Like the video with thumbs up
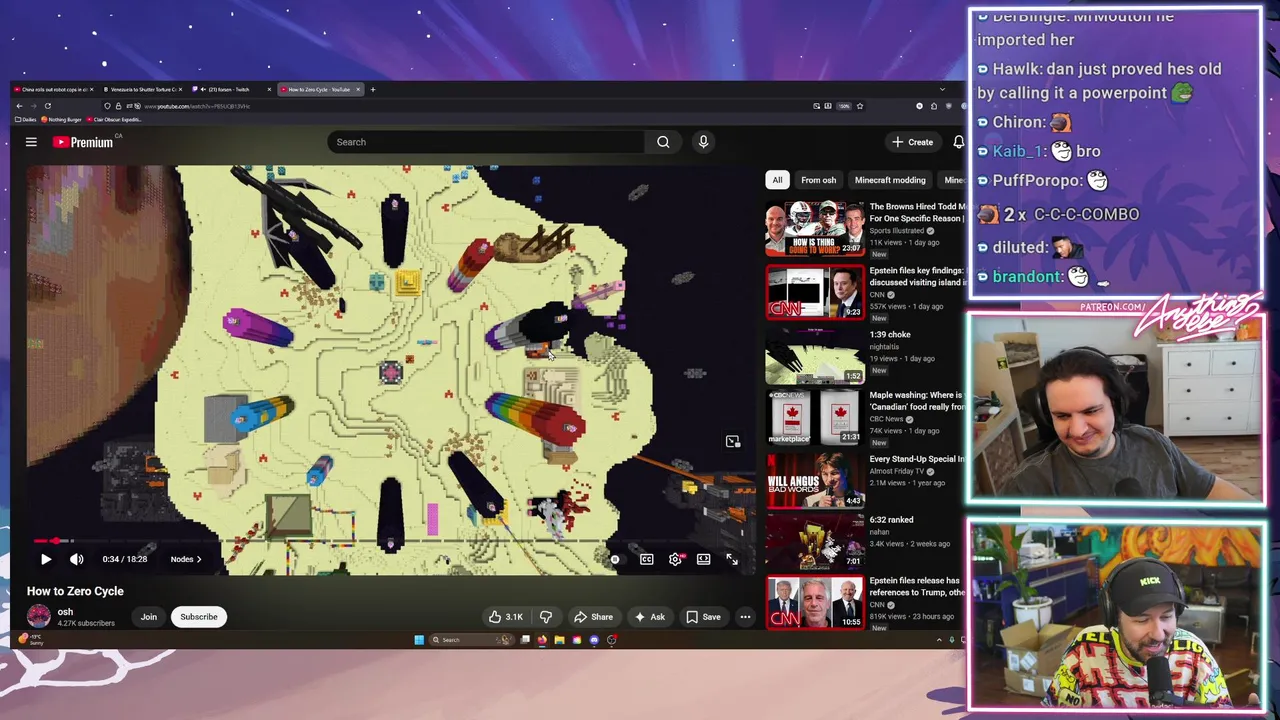Image resolution: width=1280 pixels, height=720 pixels. point(506,617)
